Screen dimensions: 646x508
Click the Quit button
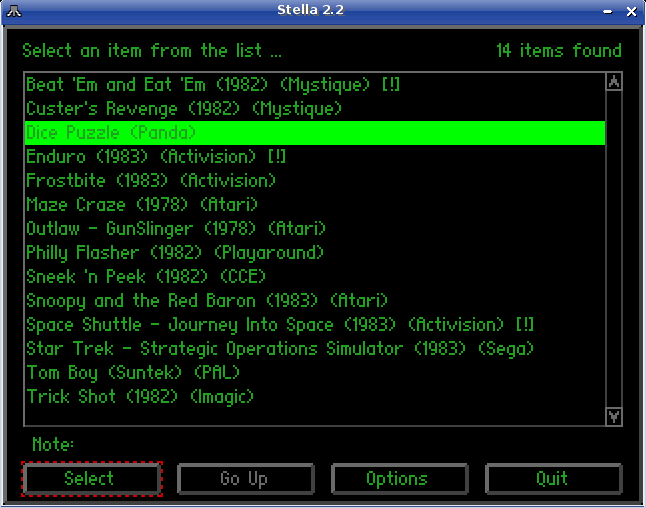pos(554,479)
